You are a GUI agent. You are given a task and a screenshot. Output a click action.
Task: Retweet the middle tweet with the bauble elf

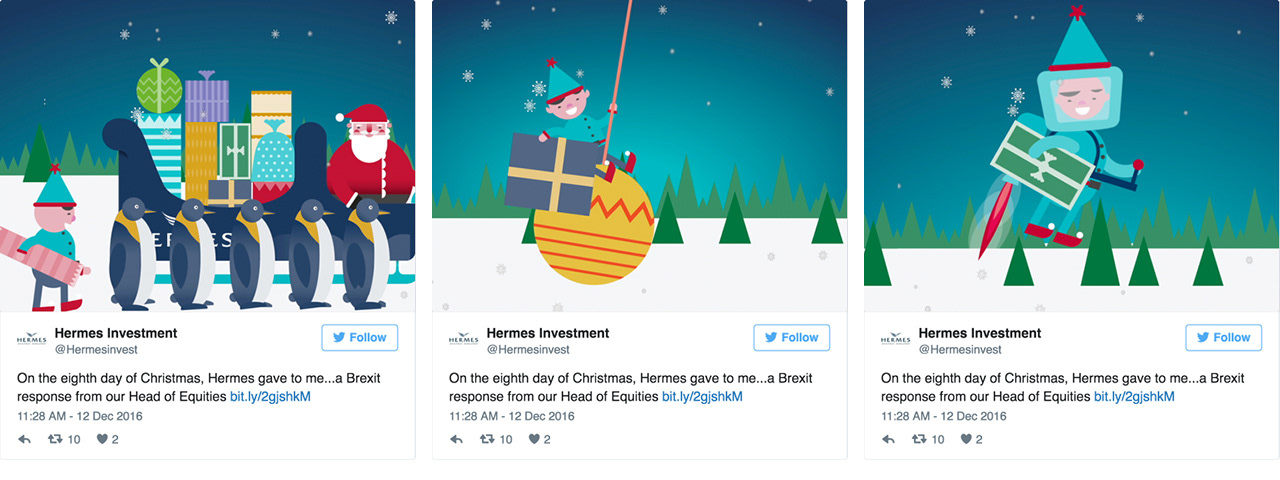488,439
